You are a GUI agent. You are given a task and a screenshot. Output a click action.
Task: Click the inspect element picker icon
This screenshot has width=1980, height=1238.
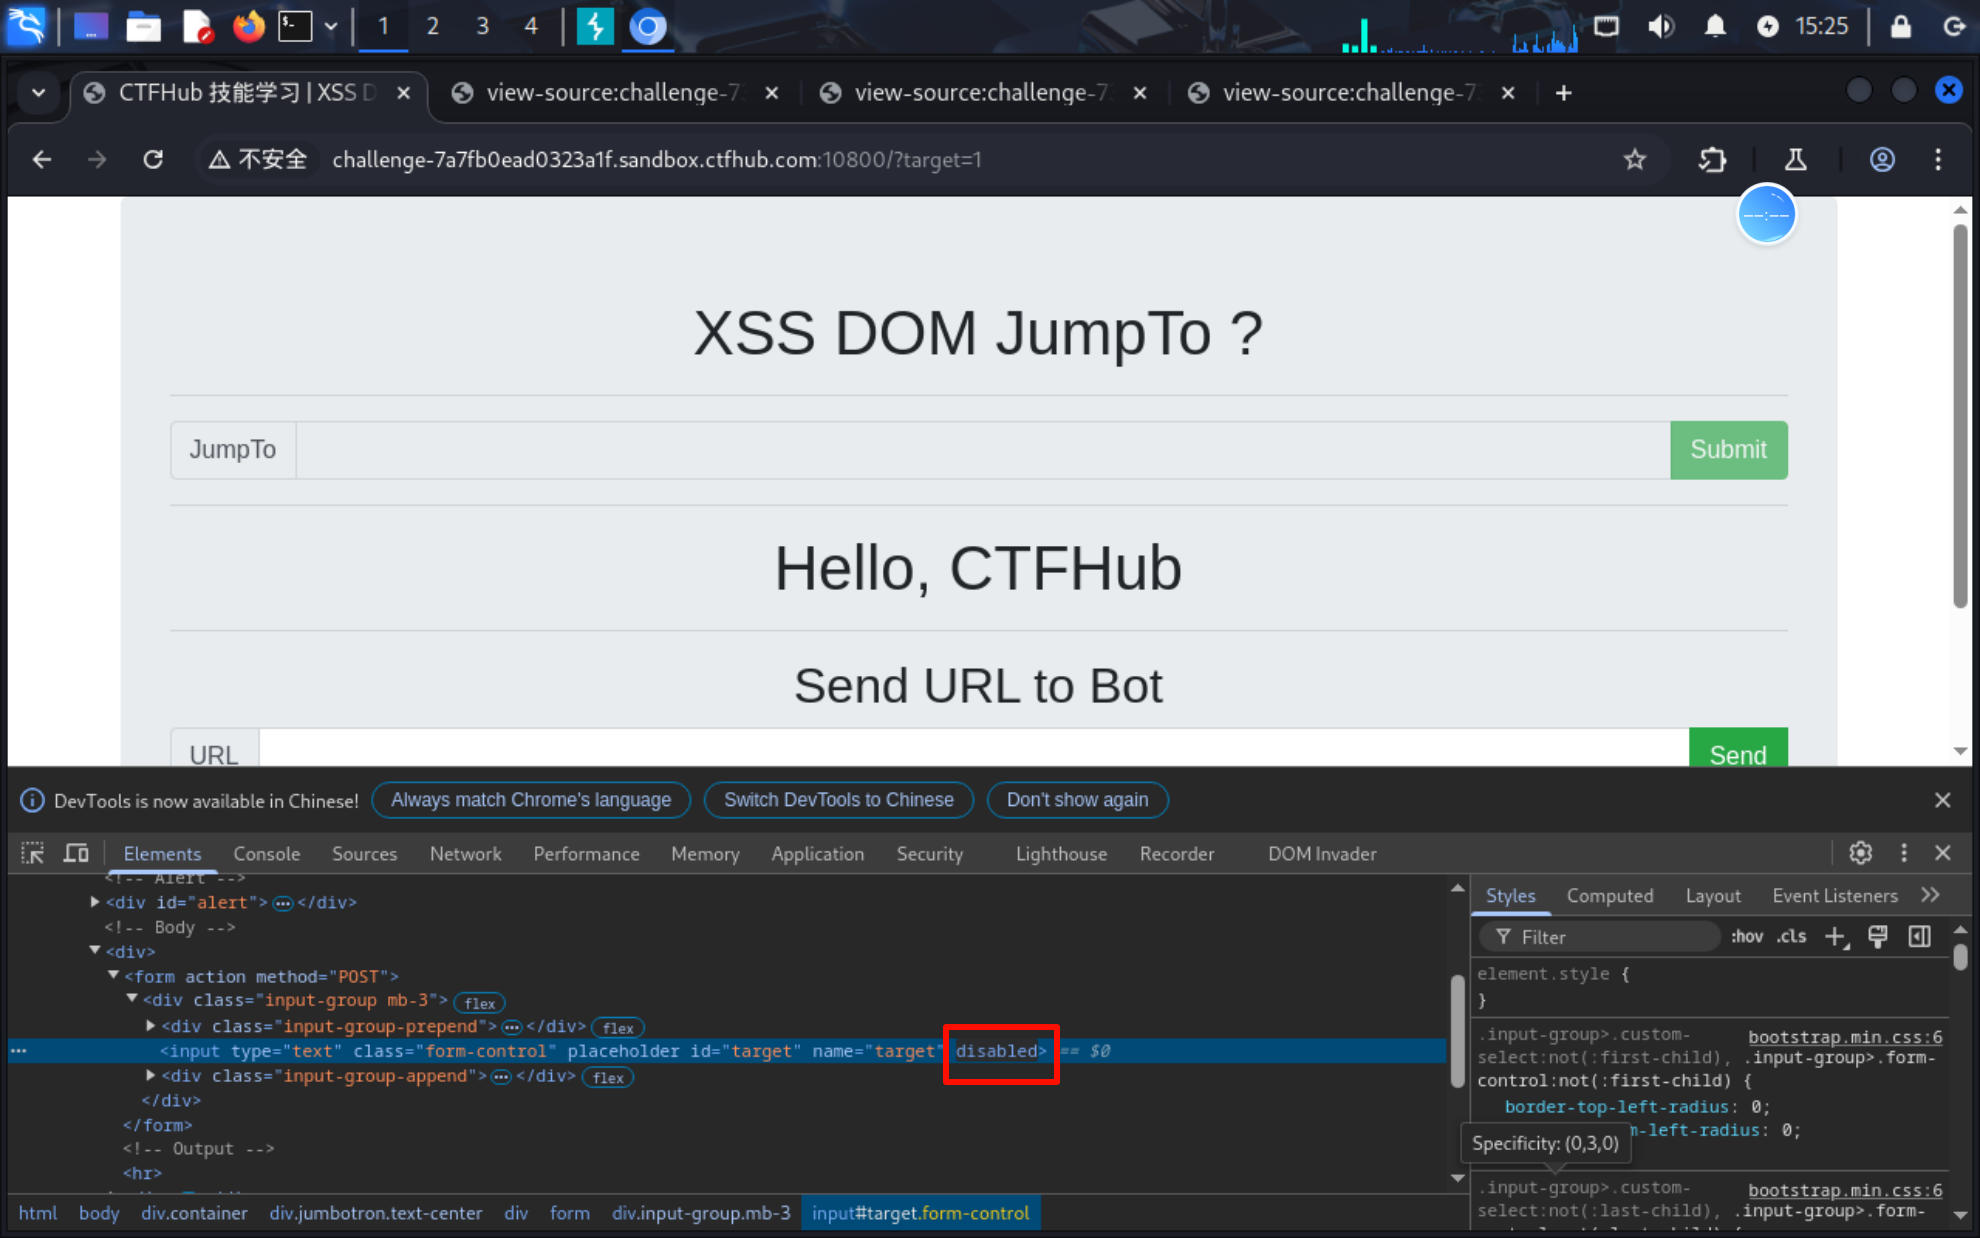point(32,853)
